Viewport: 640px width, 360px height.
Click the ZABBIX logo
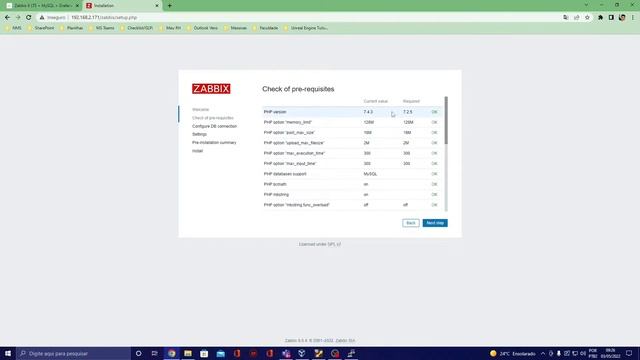pos(211,89)
